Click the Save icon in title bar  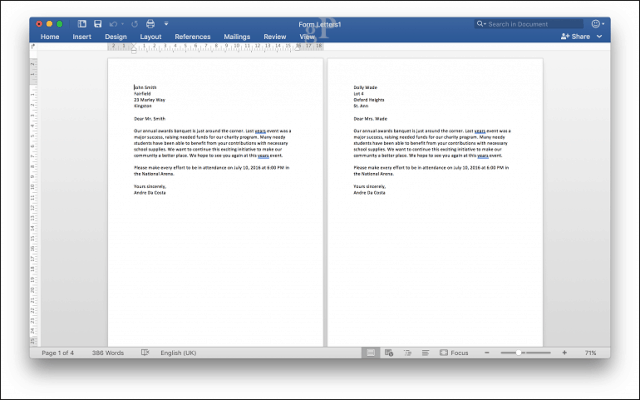98,24
